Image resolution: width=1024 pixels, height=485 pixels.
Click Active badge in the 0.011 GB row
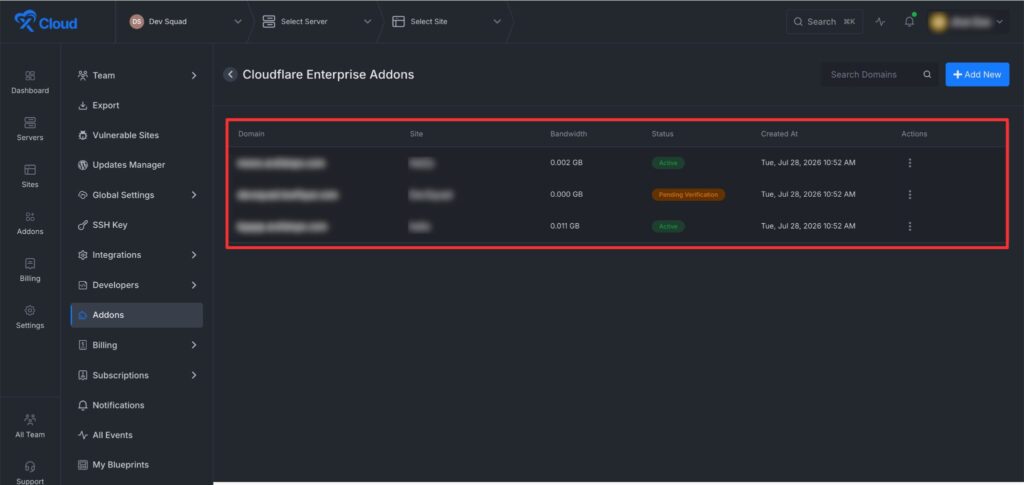[668, 226]
